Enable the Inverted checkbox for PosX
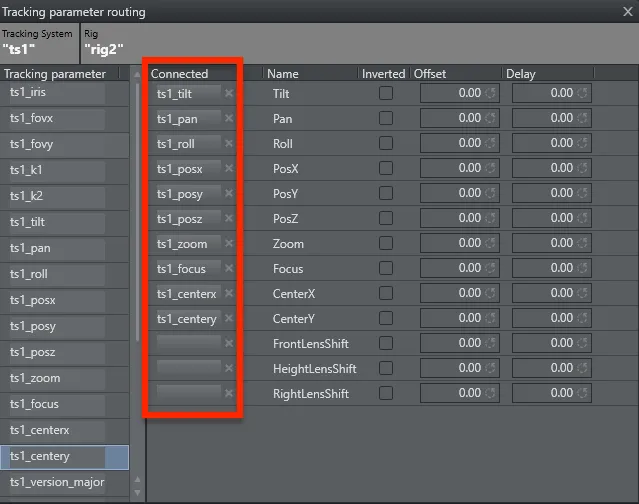The height and width of the screenshot is (504, 639). tap(386, 168)
